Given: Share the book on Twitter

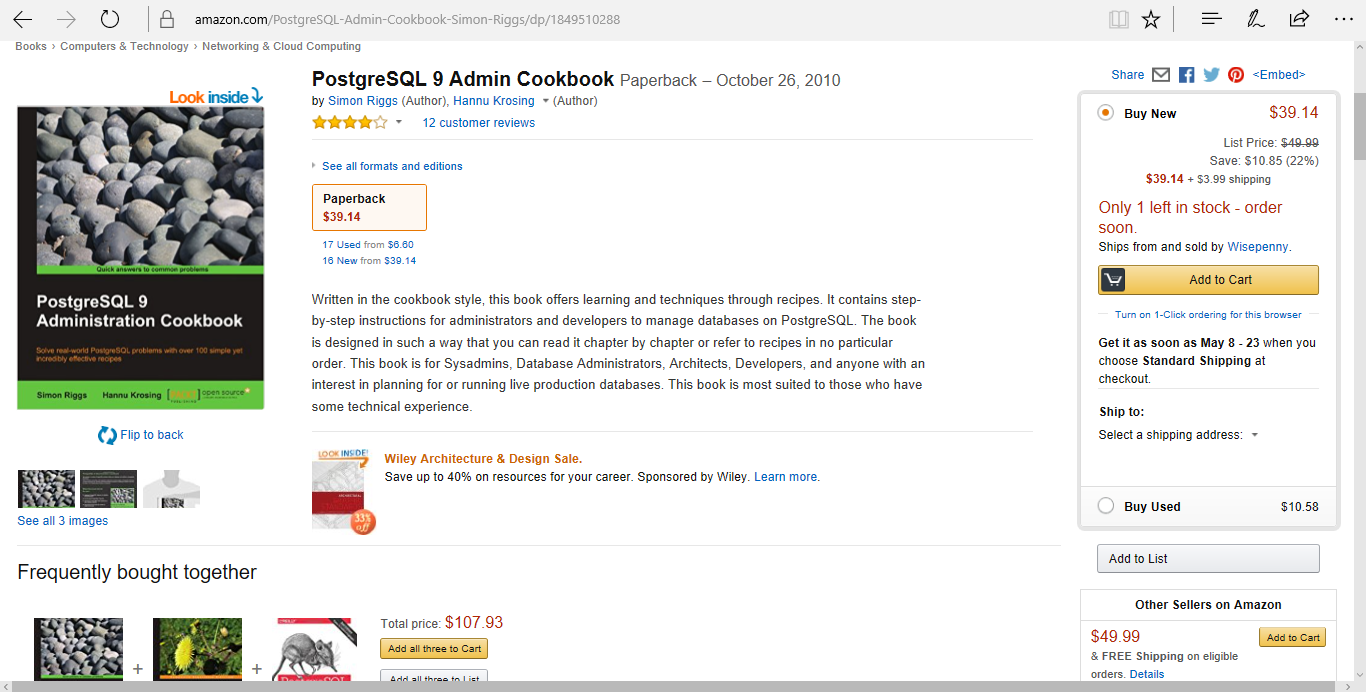Looking at the screenshot, I should (x=1210, y=74).
